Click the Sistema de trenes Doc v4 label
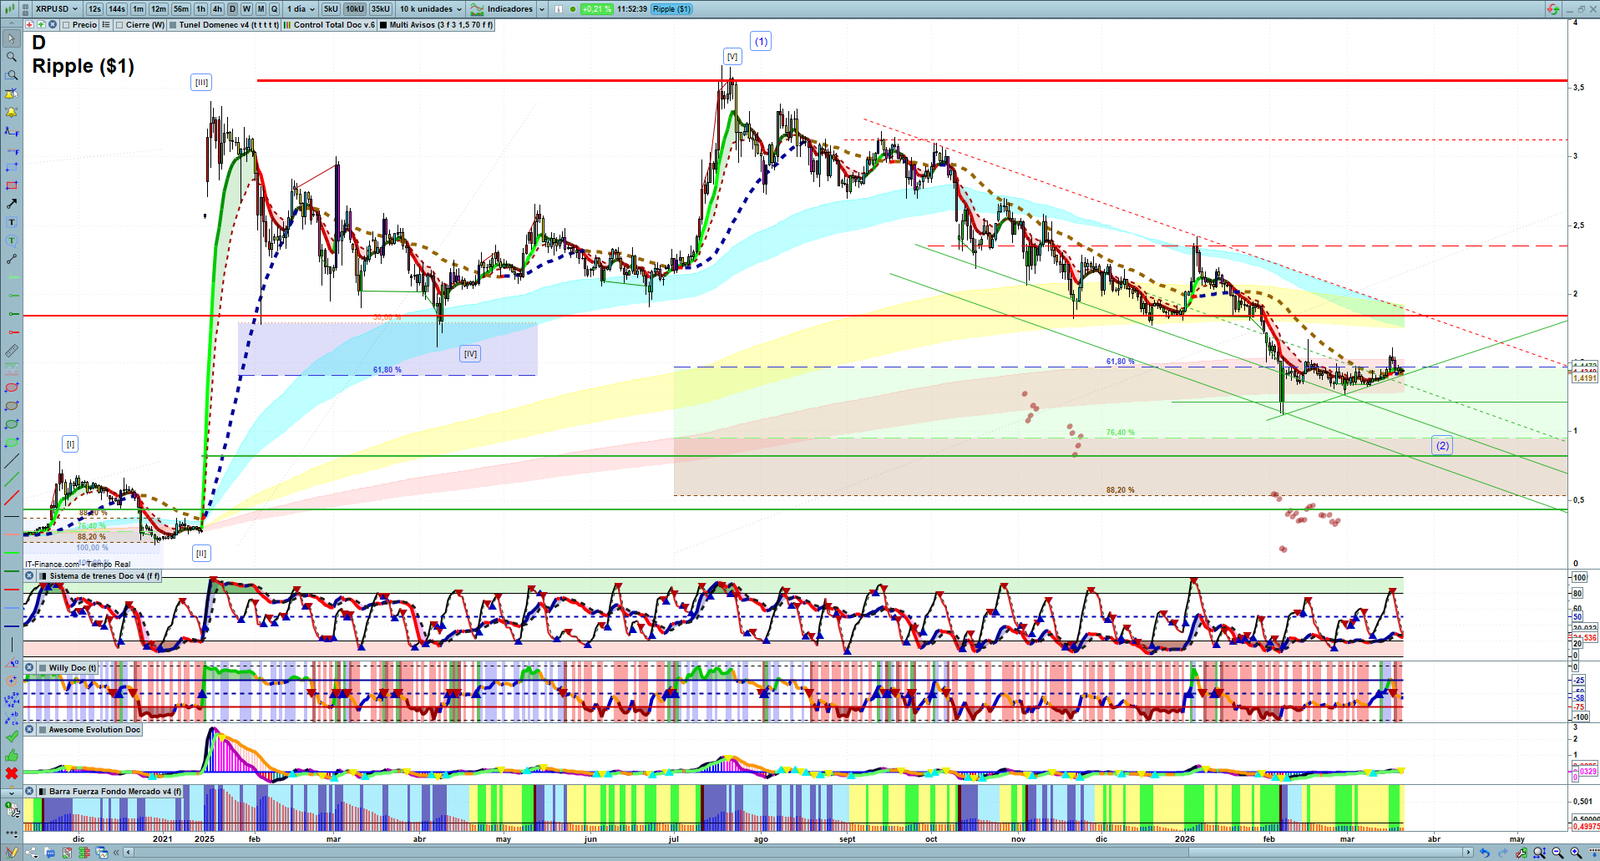 [104, 576]
